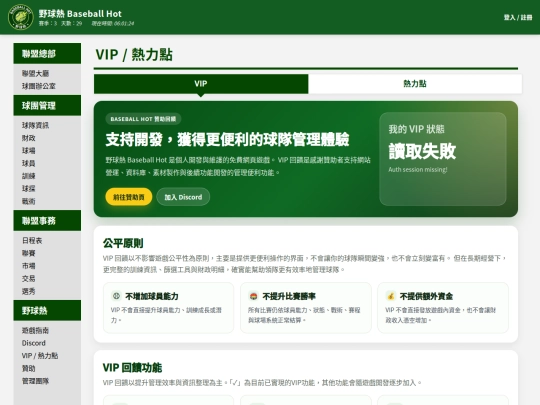Click the 野球熱 section header
Viewport: 540px width, 405px height.
point(47,311)
